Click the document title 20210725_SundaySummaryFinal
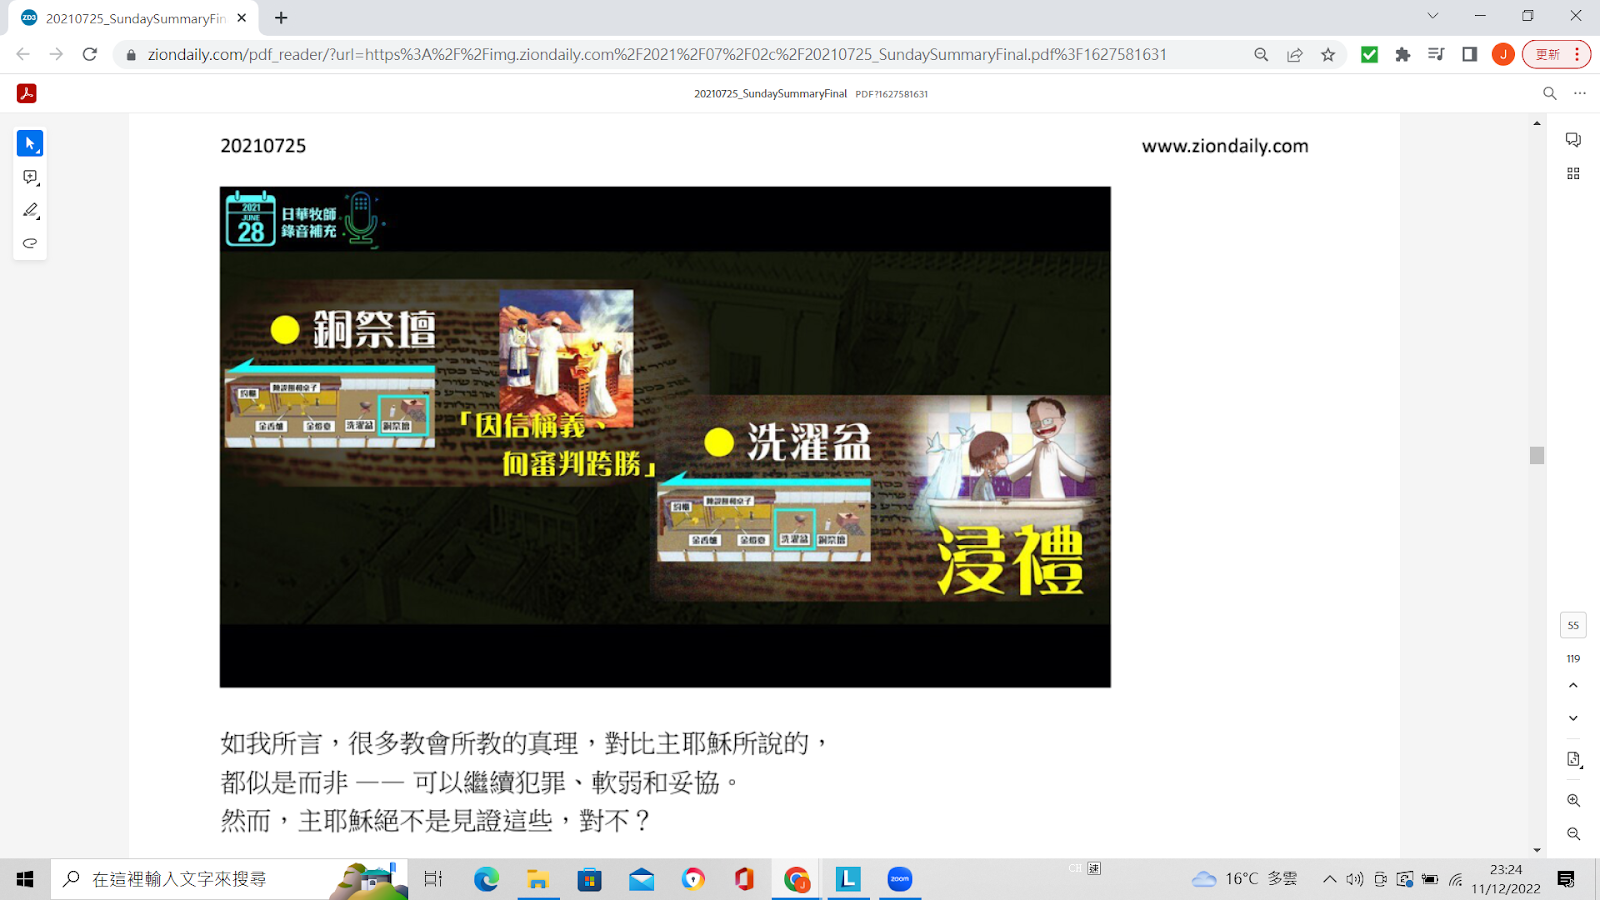The width and height of the screenshot is (1600, 900). pyautogui.click(x=770, y=93)
